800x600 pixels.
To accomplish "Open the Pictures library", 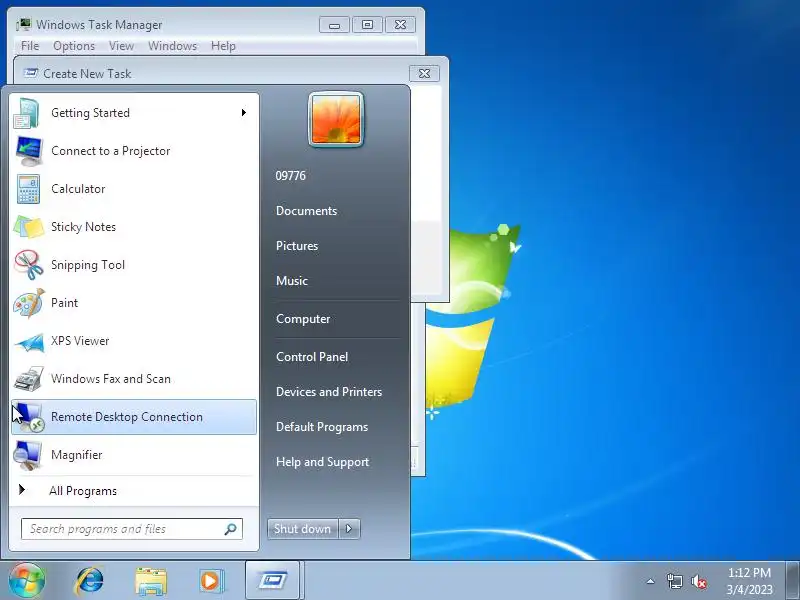I will click(297, 246).
